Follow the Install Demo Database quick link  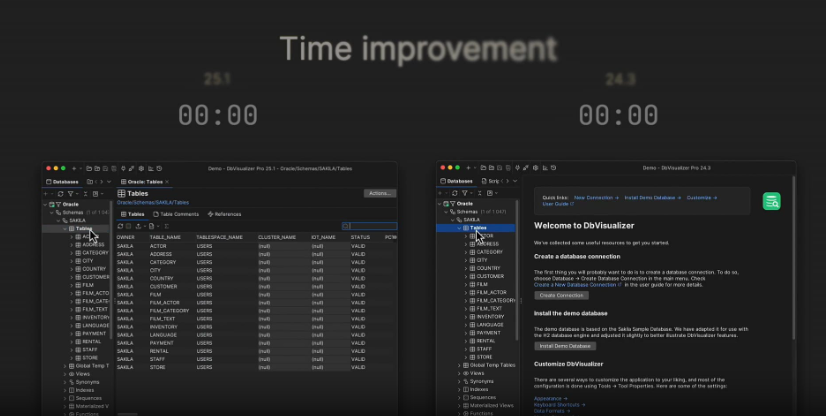coord(653,198)
